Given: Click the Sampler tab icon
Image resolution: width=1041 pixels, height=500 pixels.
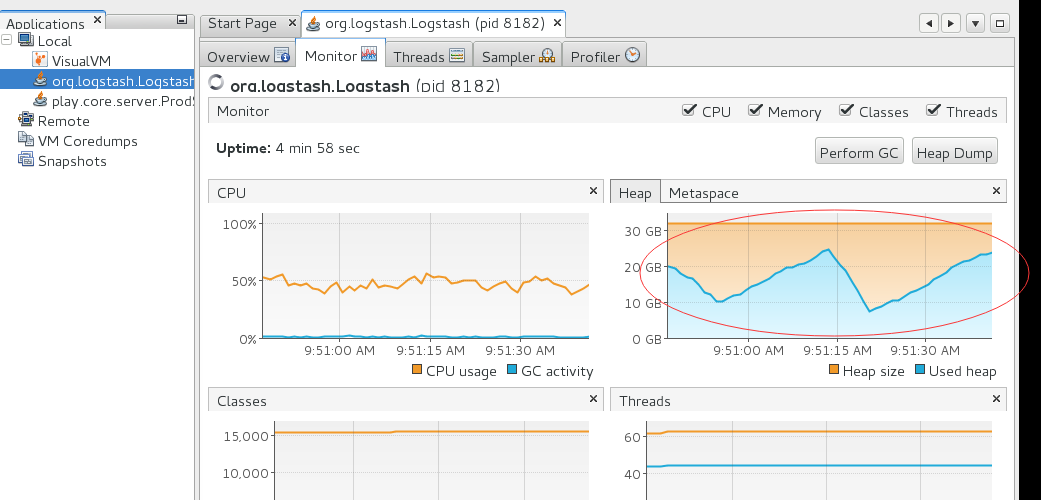Looking at the screenshot, I should pos(546,56).
